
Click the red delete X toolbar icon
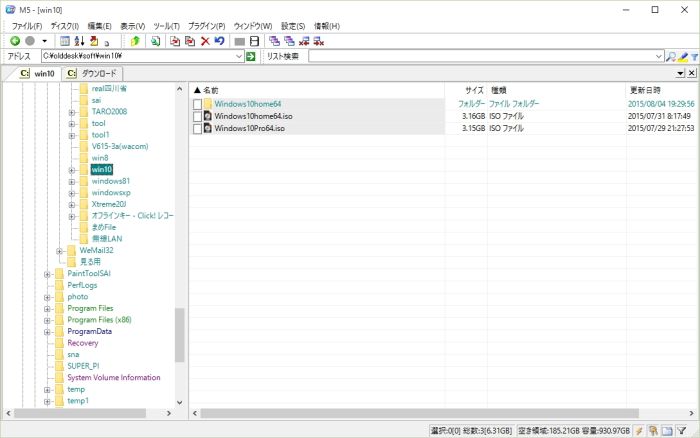click(205, 41)
